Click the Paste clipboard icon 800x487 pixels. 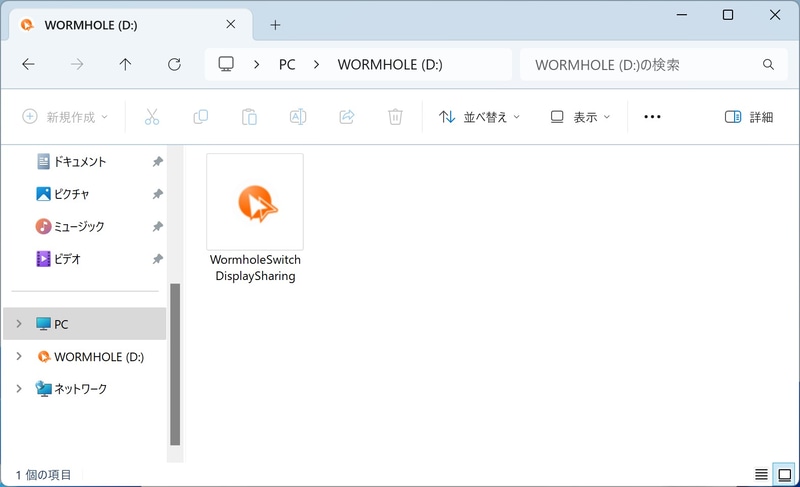tap(249, 117)
